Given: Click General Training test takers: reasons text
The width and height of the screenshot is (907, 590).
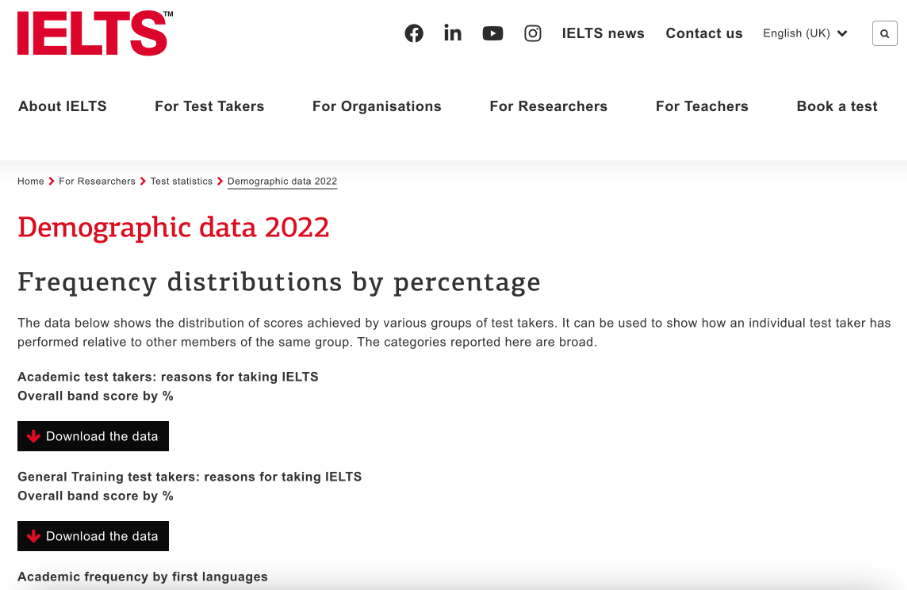Looking at the screenshot, I should click(x=190, y=477).
